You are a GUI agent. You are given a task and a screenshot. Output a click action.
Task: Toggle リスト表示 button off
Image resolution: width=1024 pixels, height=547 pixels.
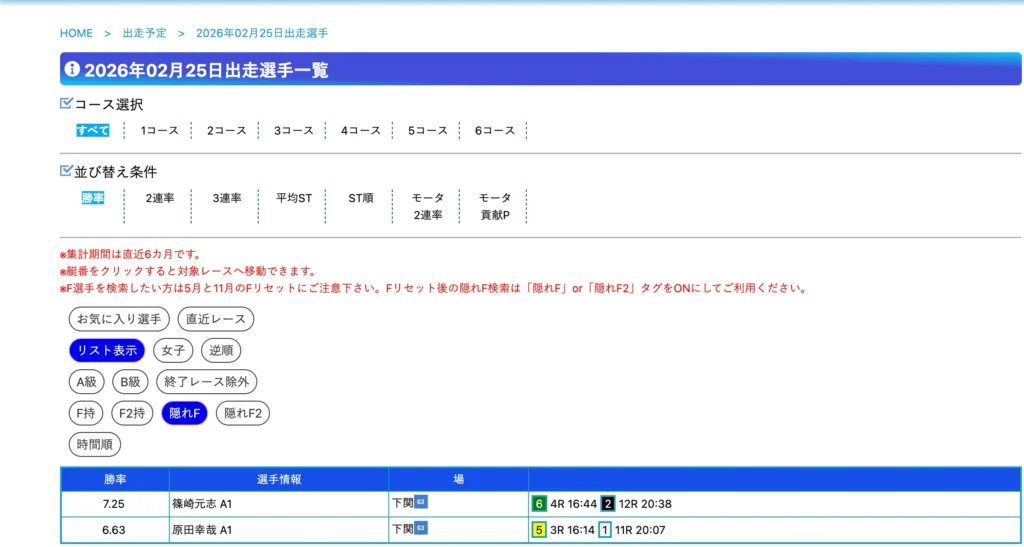pos(107,351)
